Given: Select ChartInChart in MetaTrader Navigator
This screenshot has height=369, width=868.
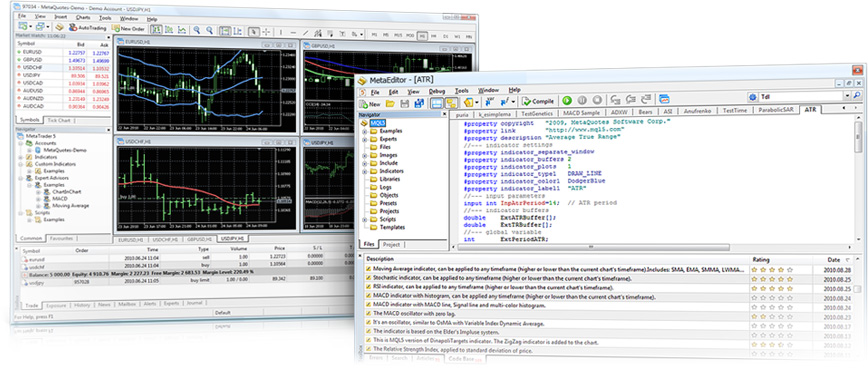Looking at the screenshot, I should pos(66,192).
